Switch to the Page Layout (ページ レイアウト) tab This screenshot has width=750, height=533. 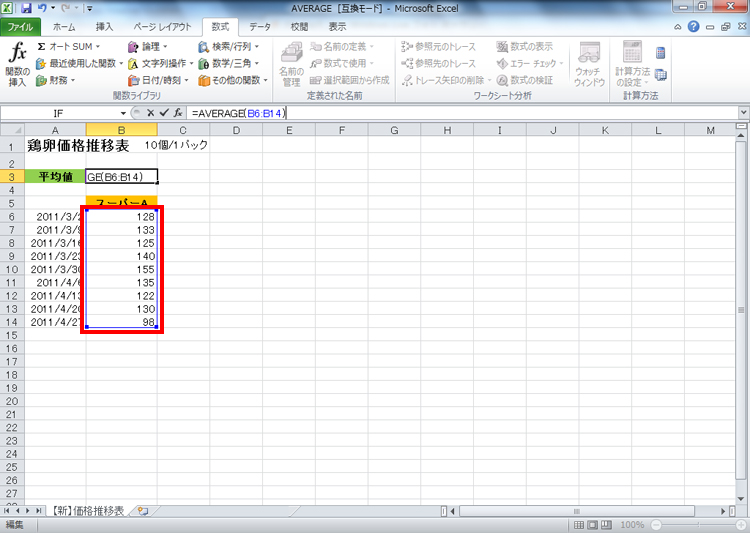point(162,27)
